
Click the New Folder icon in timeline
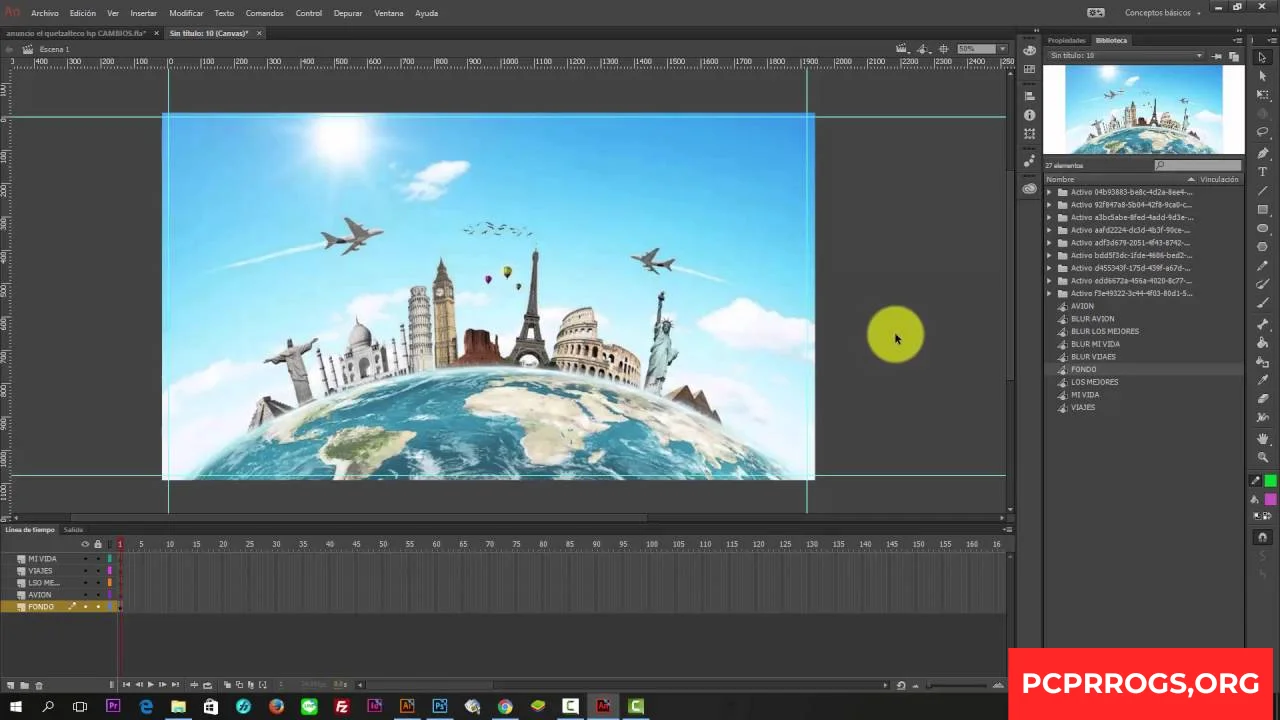[25, 685]
